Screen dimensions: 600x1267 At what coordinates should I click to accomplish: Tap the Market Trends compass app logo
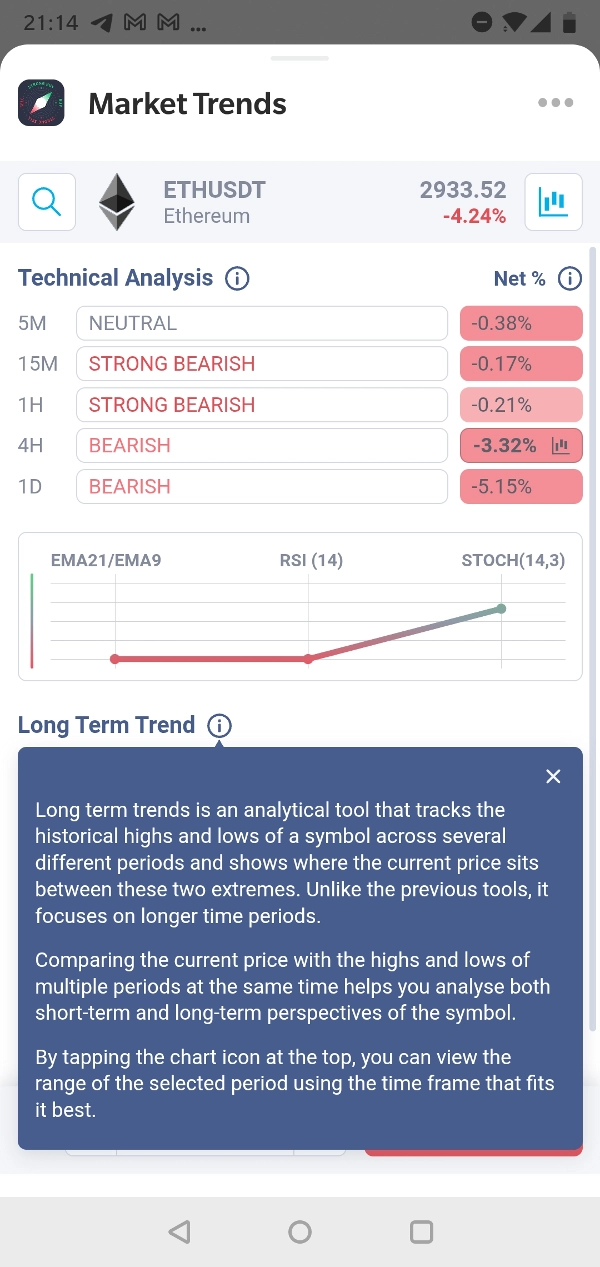[41, 103]
